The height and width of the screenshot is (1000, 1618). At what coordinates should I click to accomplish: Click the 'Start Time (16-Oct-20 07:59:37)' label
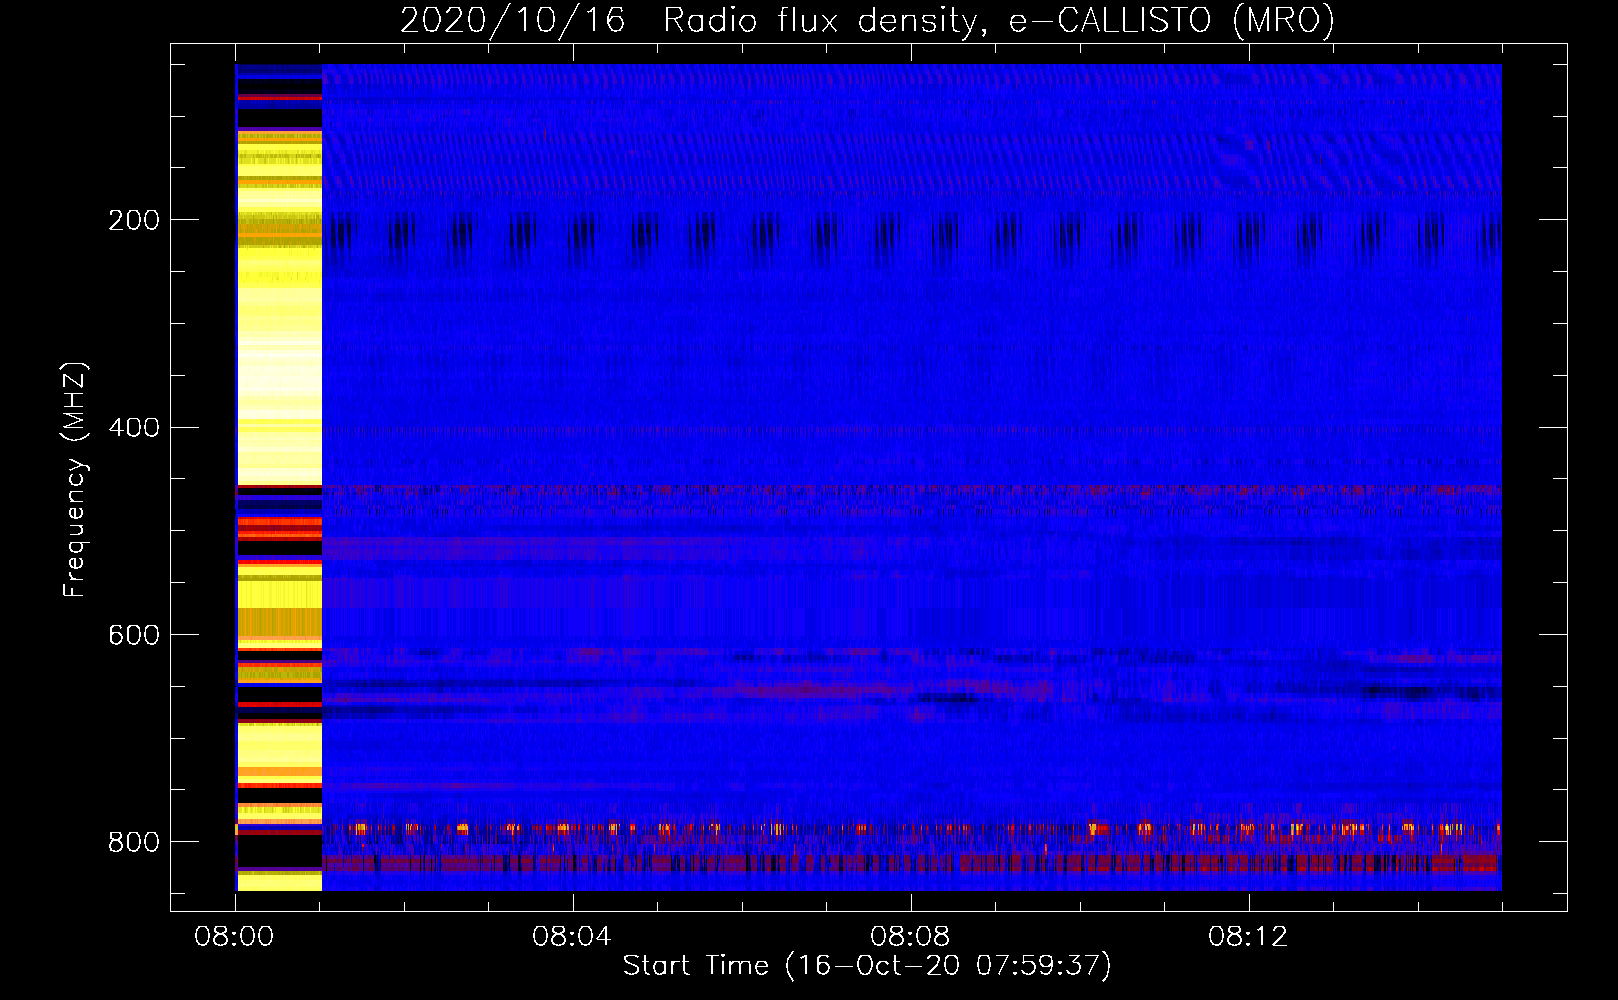coord(867,966)
